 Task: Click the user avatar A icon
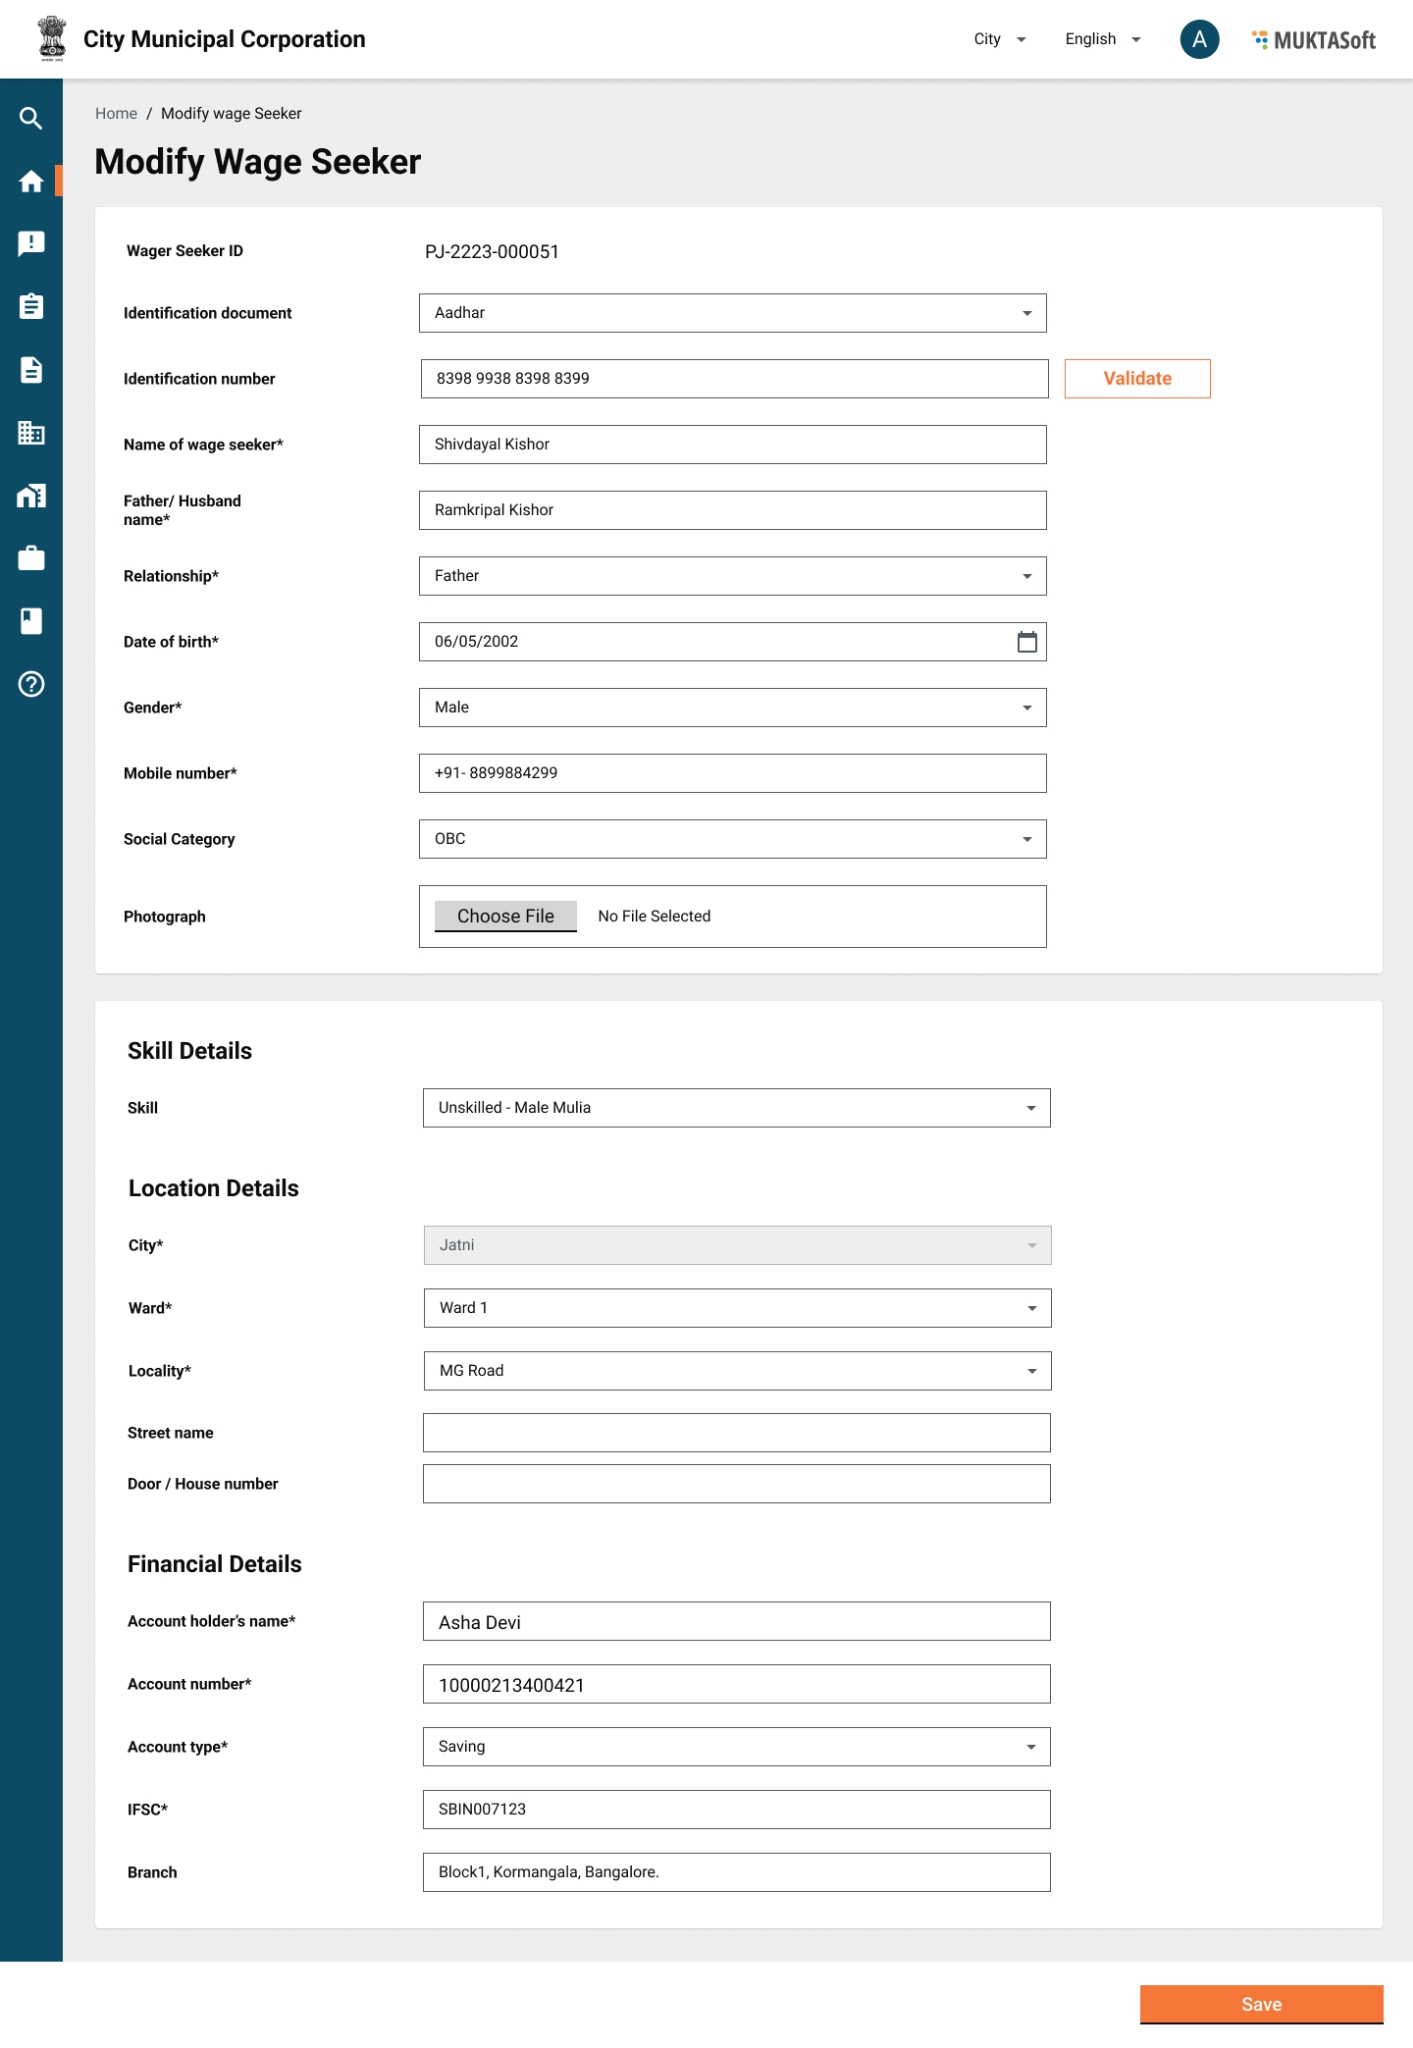(1198, 40)
